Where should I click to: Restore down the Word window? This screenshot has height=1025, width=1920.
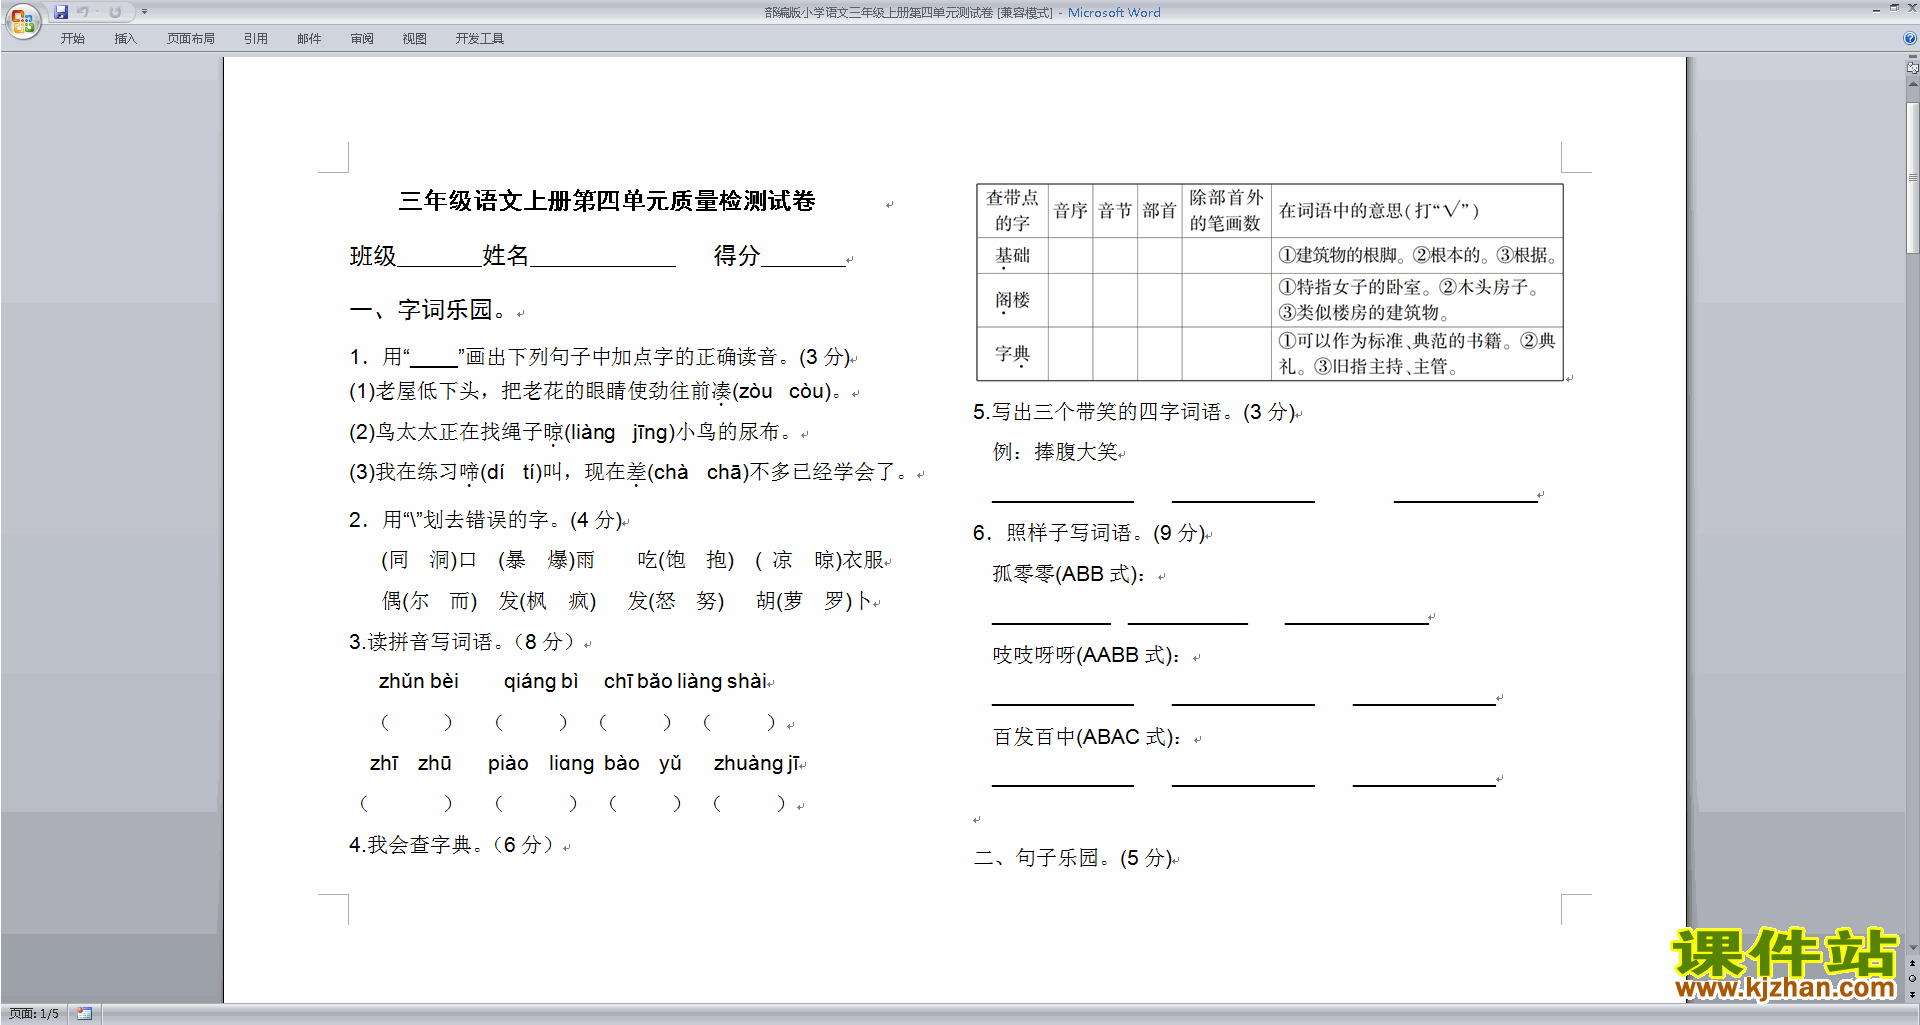click(x=1894, y=9)
